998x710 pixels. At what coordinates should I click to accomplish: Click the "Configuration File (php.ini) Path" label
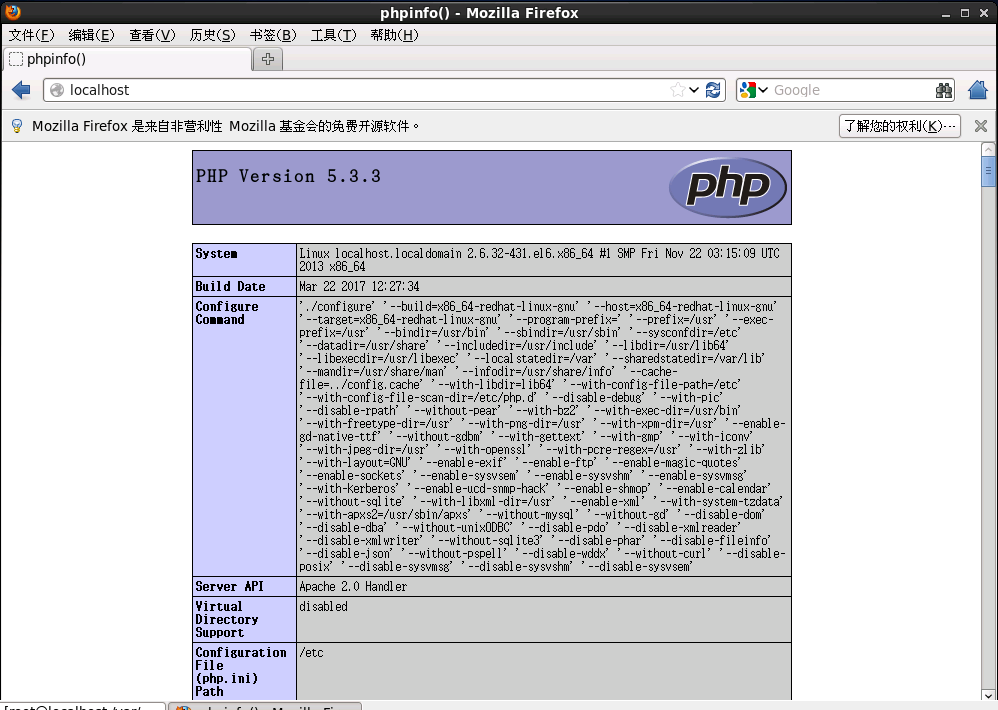click(x=241, y=672)
